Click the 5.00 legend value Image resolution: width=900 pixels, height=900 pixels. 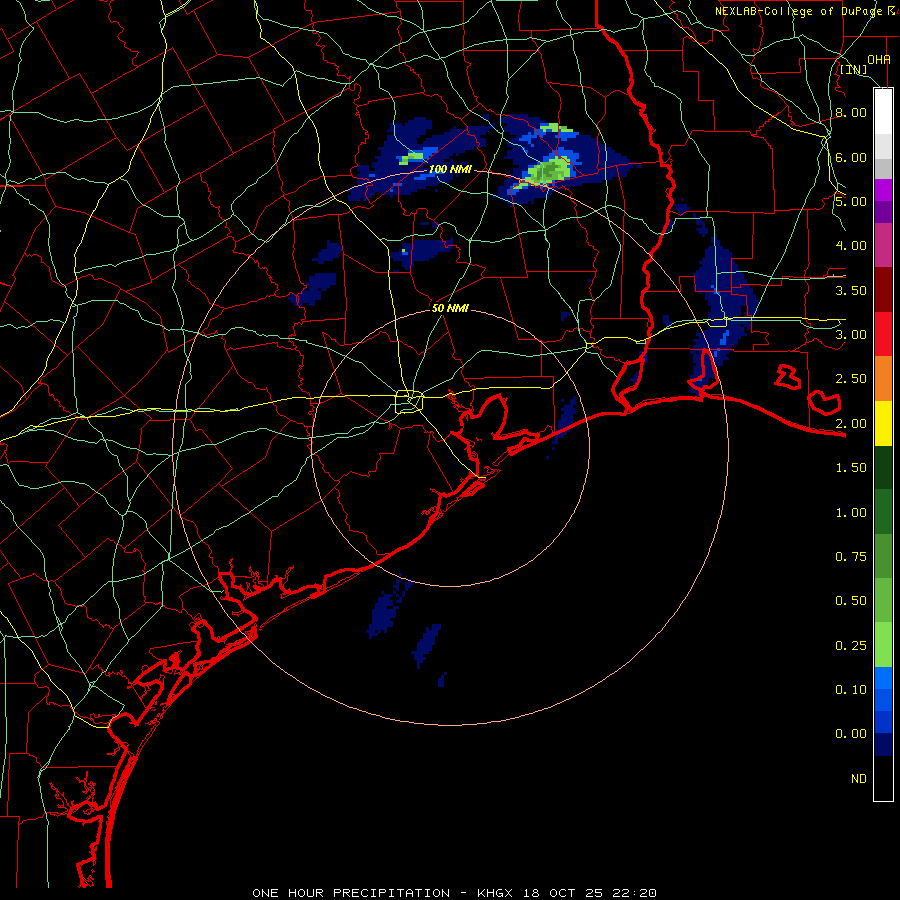tap(851, 201)
